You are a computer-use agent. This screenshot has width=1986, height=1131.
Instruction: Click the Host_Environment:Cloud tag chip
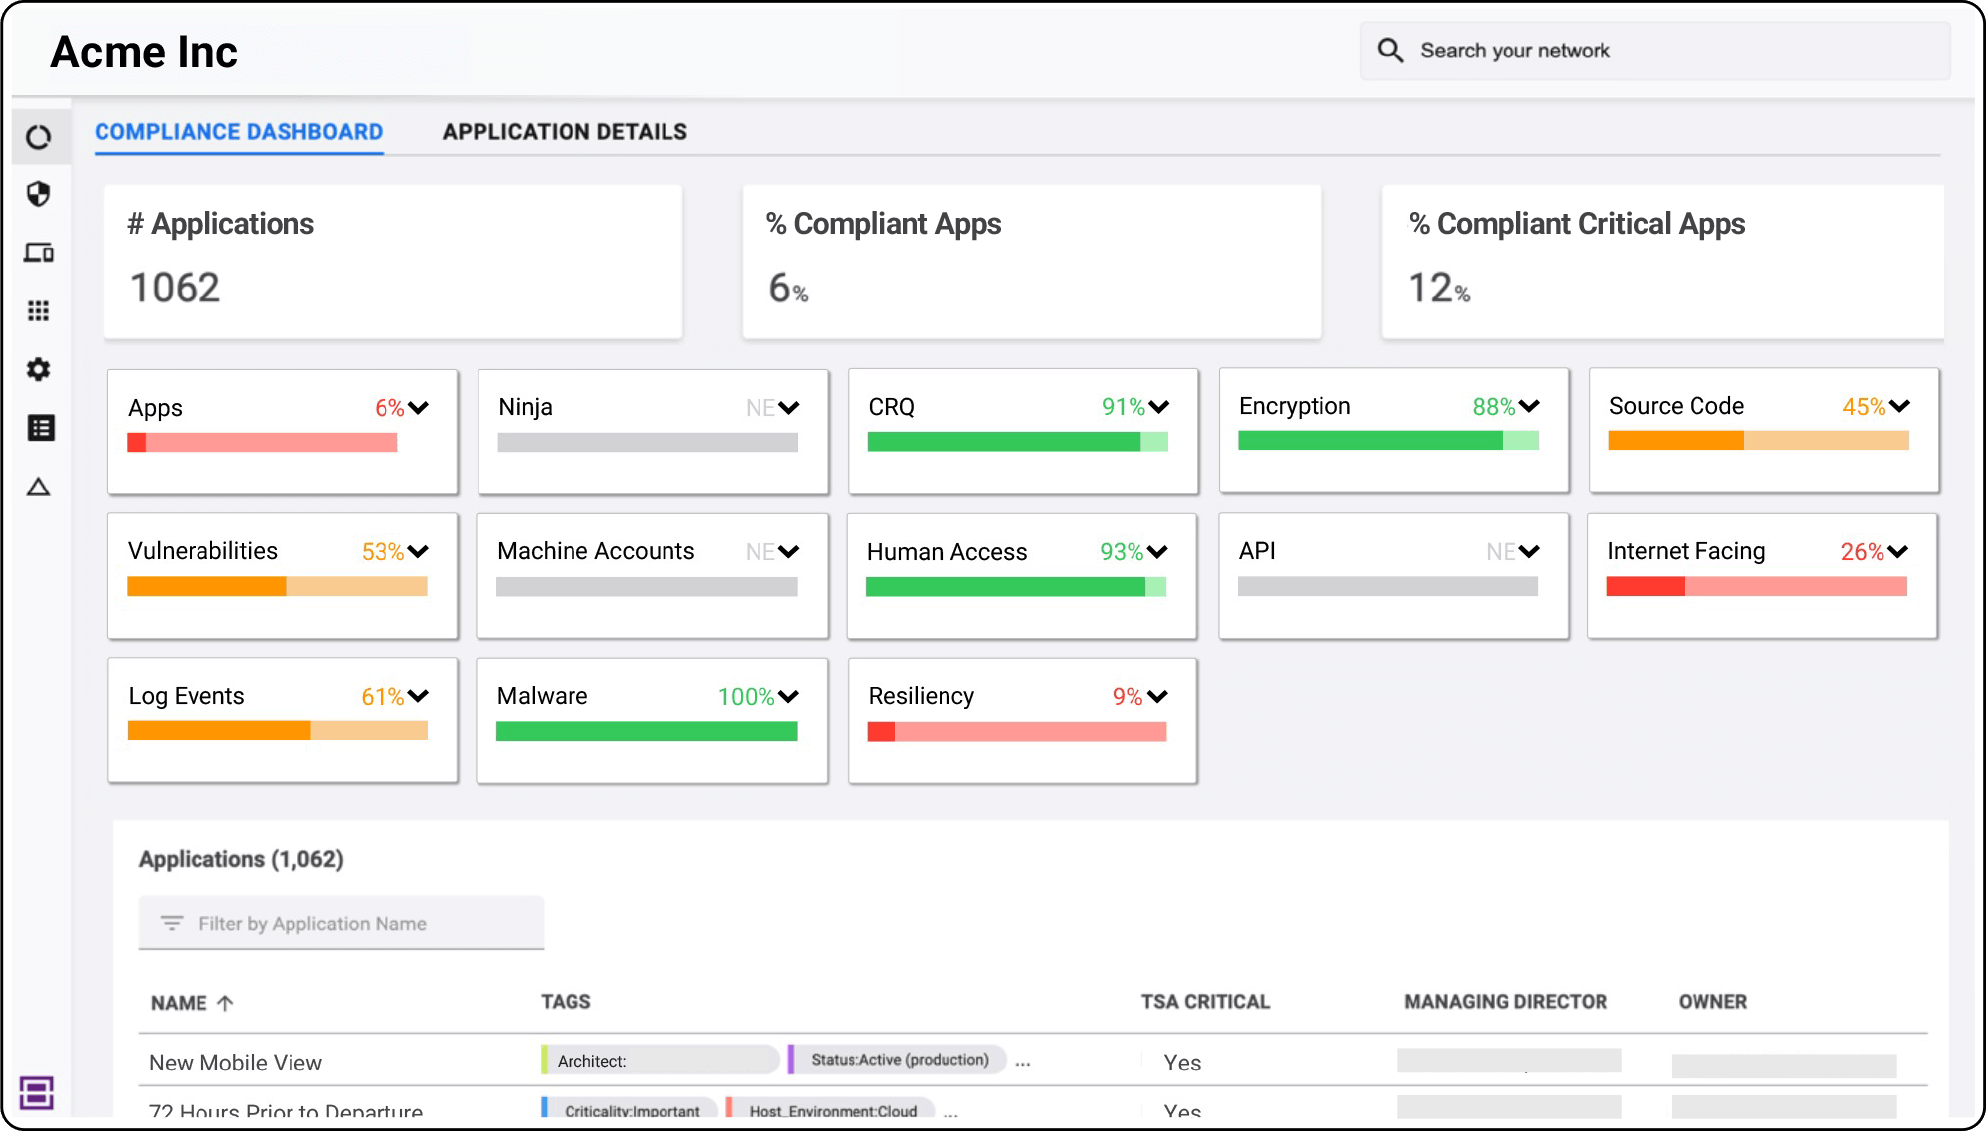pos(832,1109)
